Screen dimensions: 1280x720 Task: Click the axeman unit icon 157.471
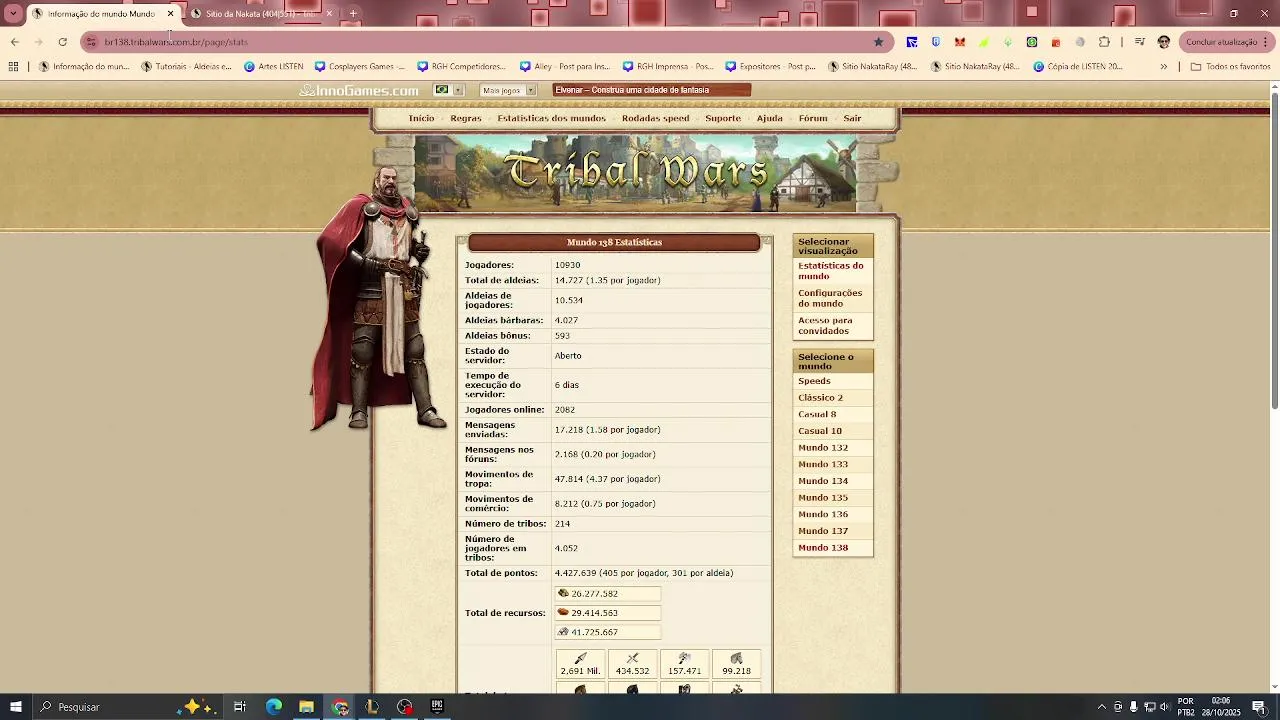click(685, 658)
